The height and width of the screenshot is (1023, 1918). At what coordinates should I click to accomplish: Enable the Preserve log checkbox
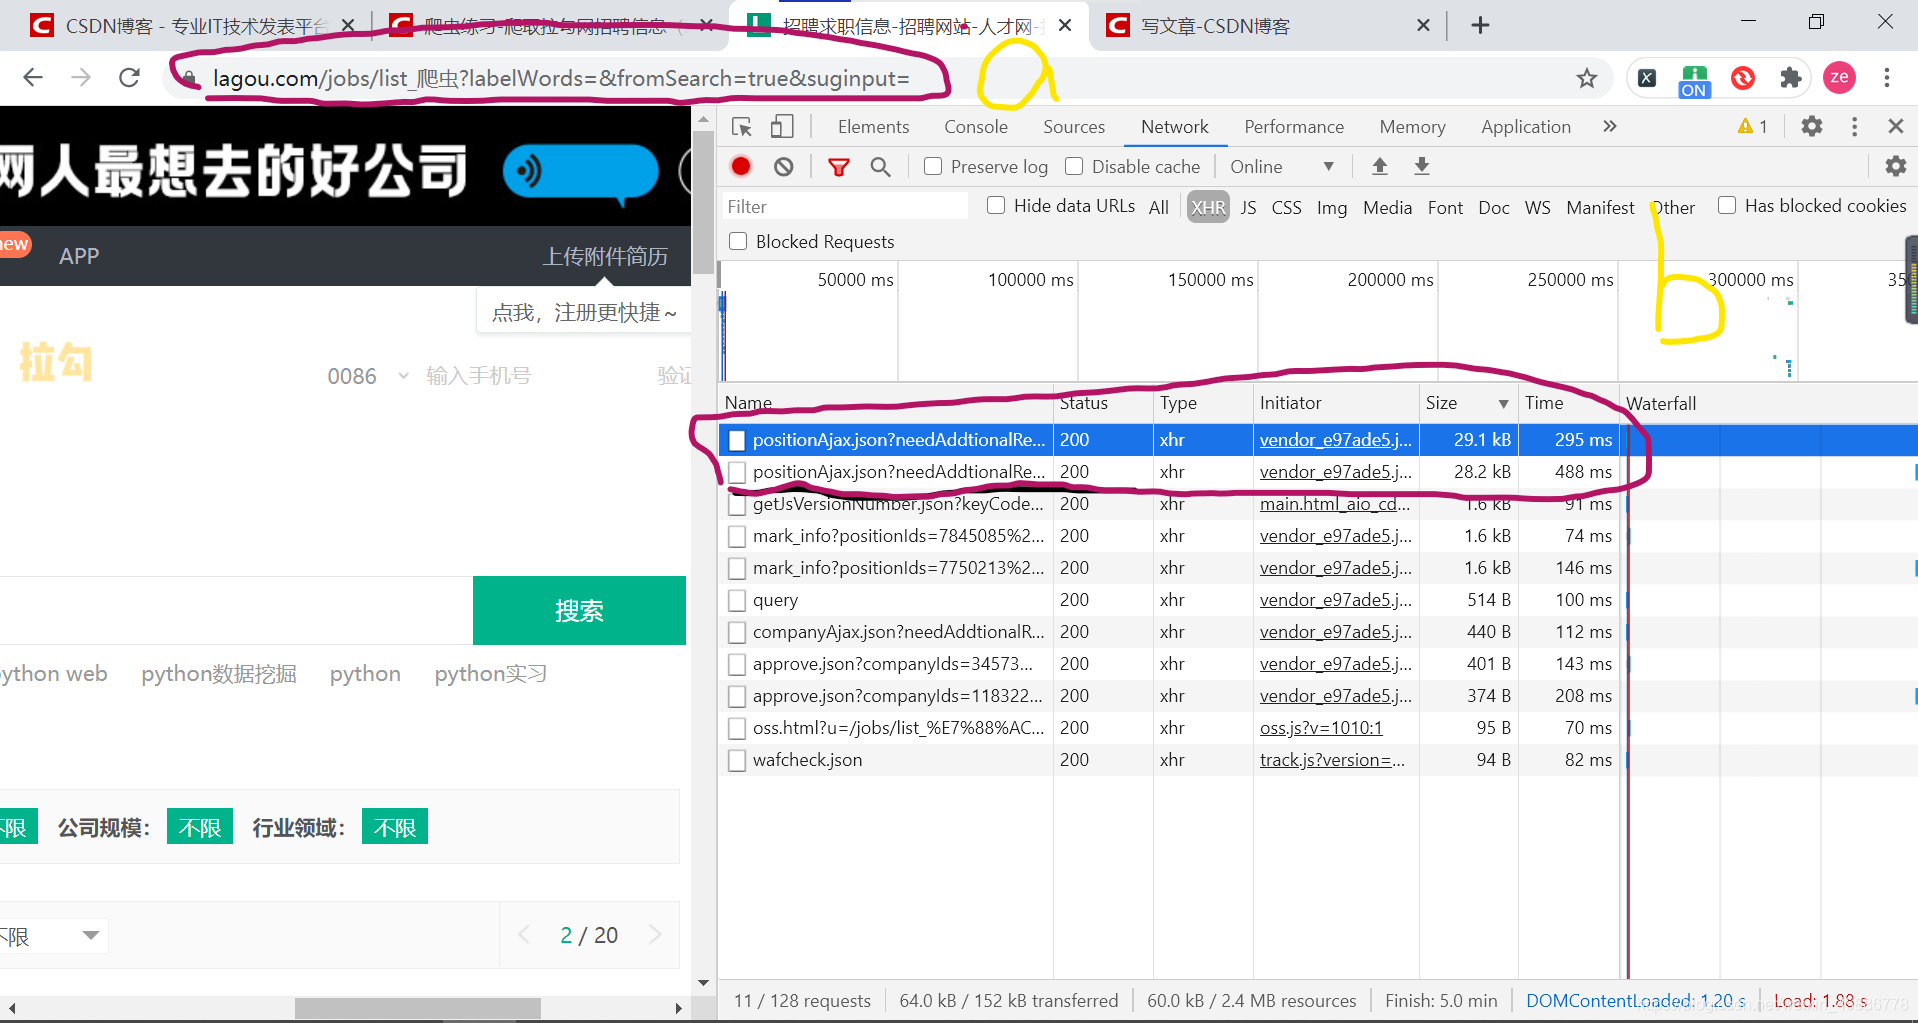[x=933, y=166]
